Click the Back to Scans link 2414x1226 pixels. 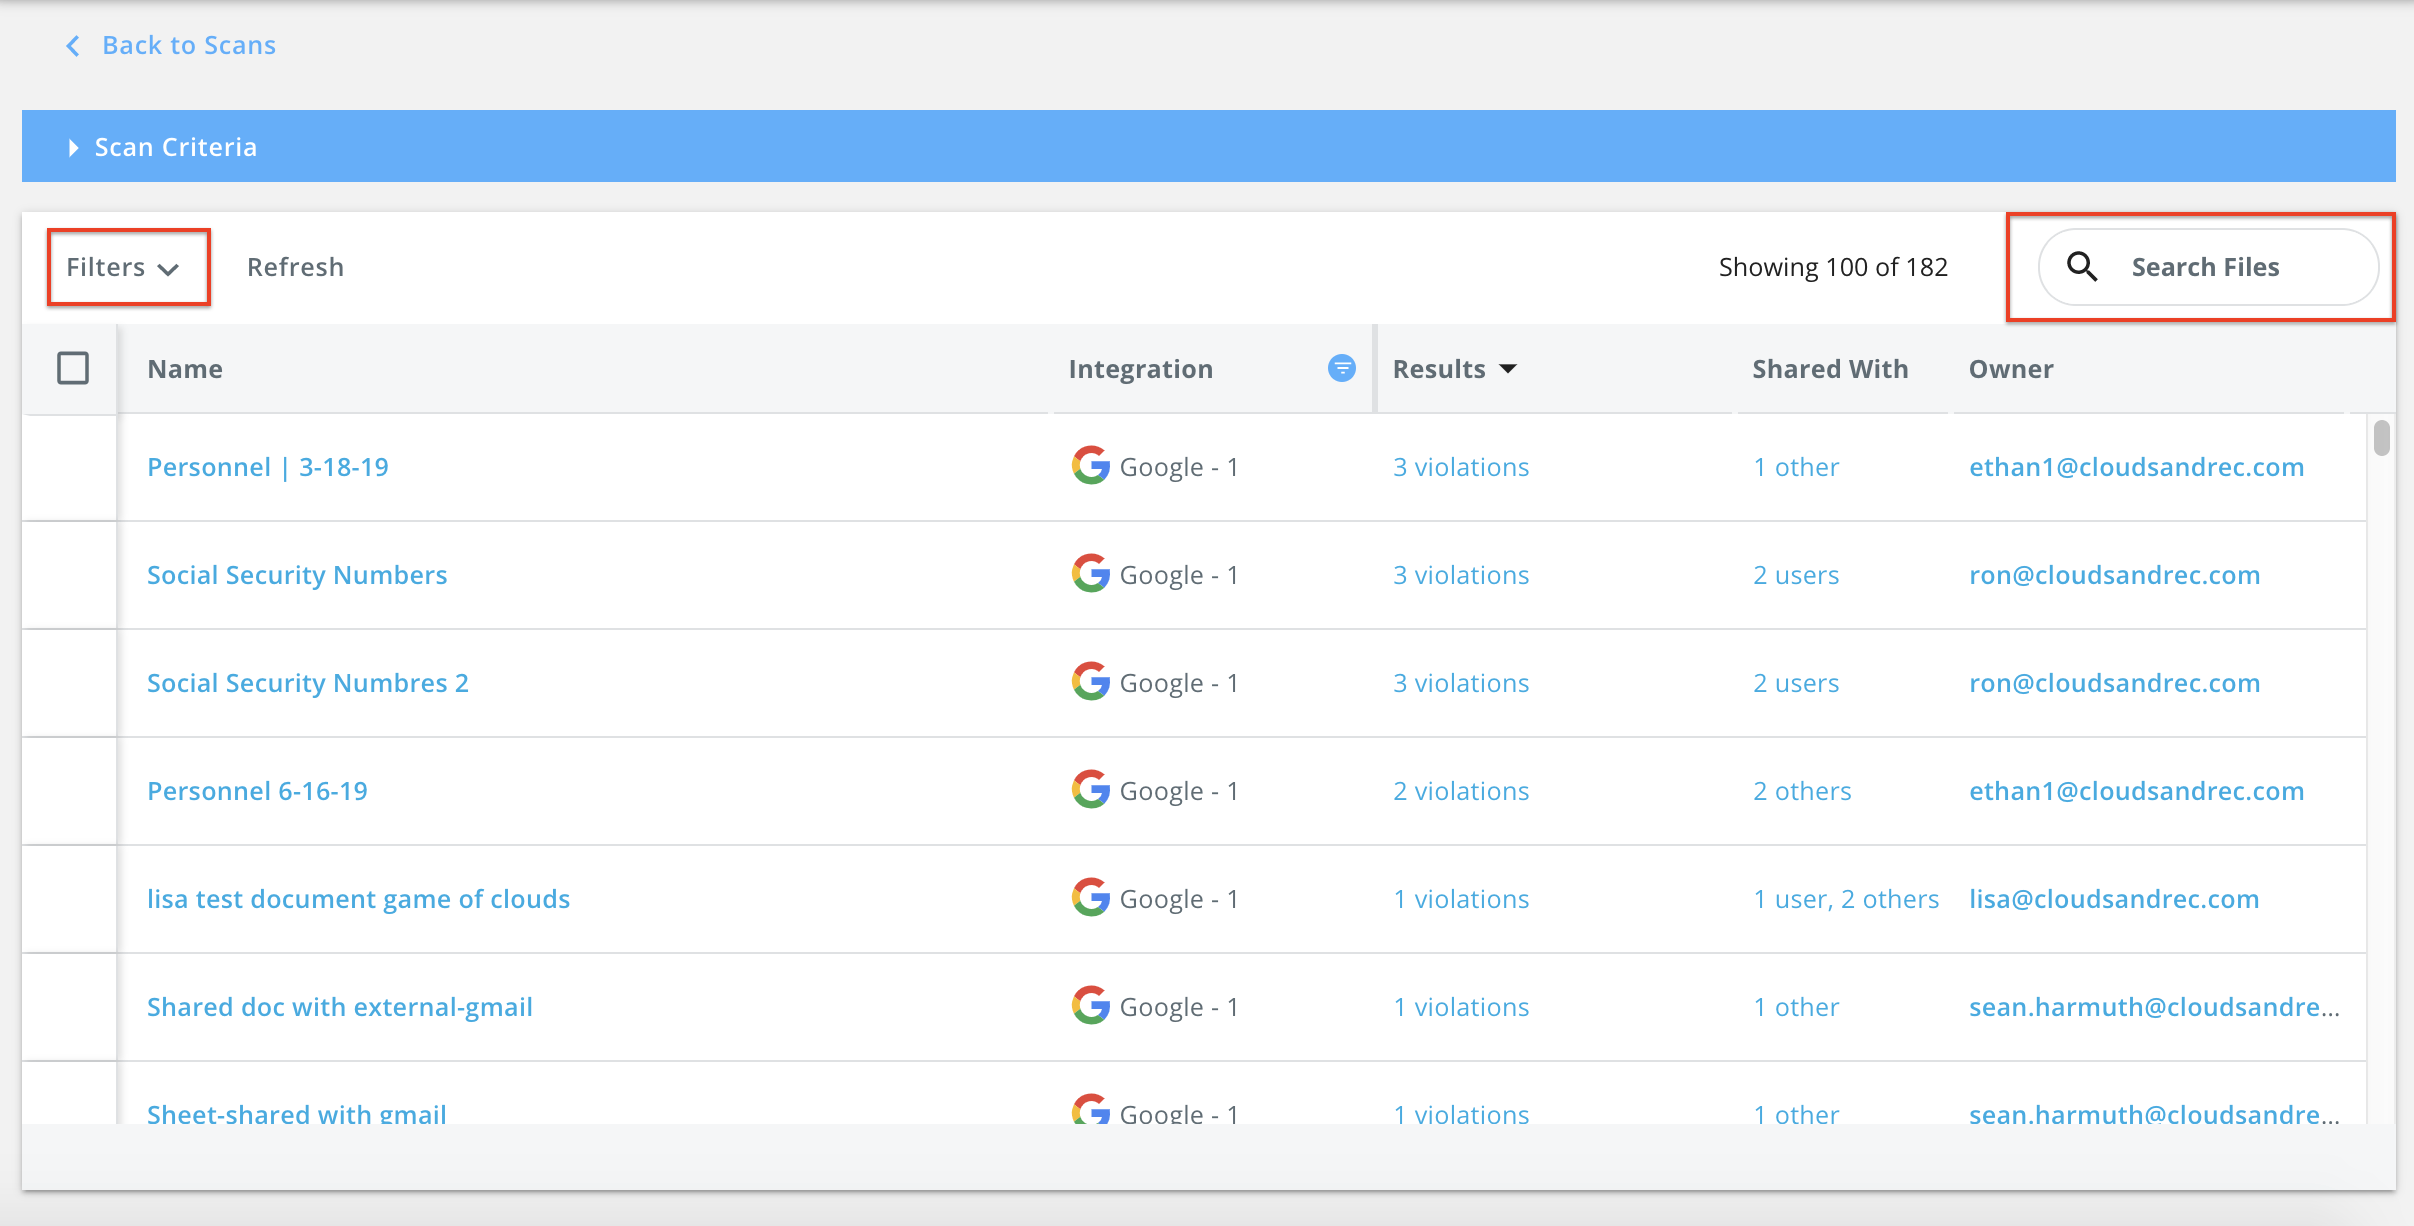click(x=187, y=45)
